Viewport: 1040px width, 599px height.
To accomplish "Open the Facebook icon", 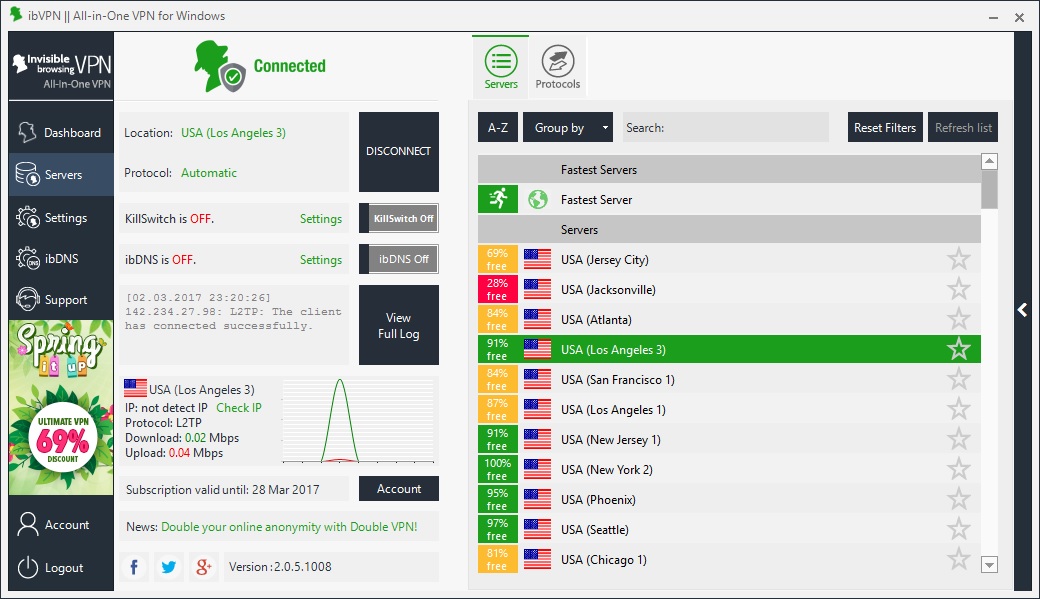I will [134, 567].
